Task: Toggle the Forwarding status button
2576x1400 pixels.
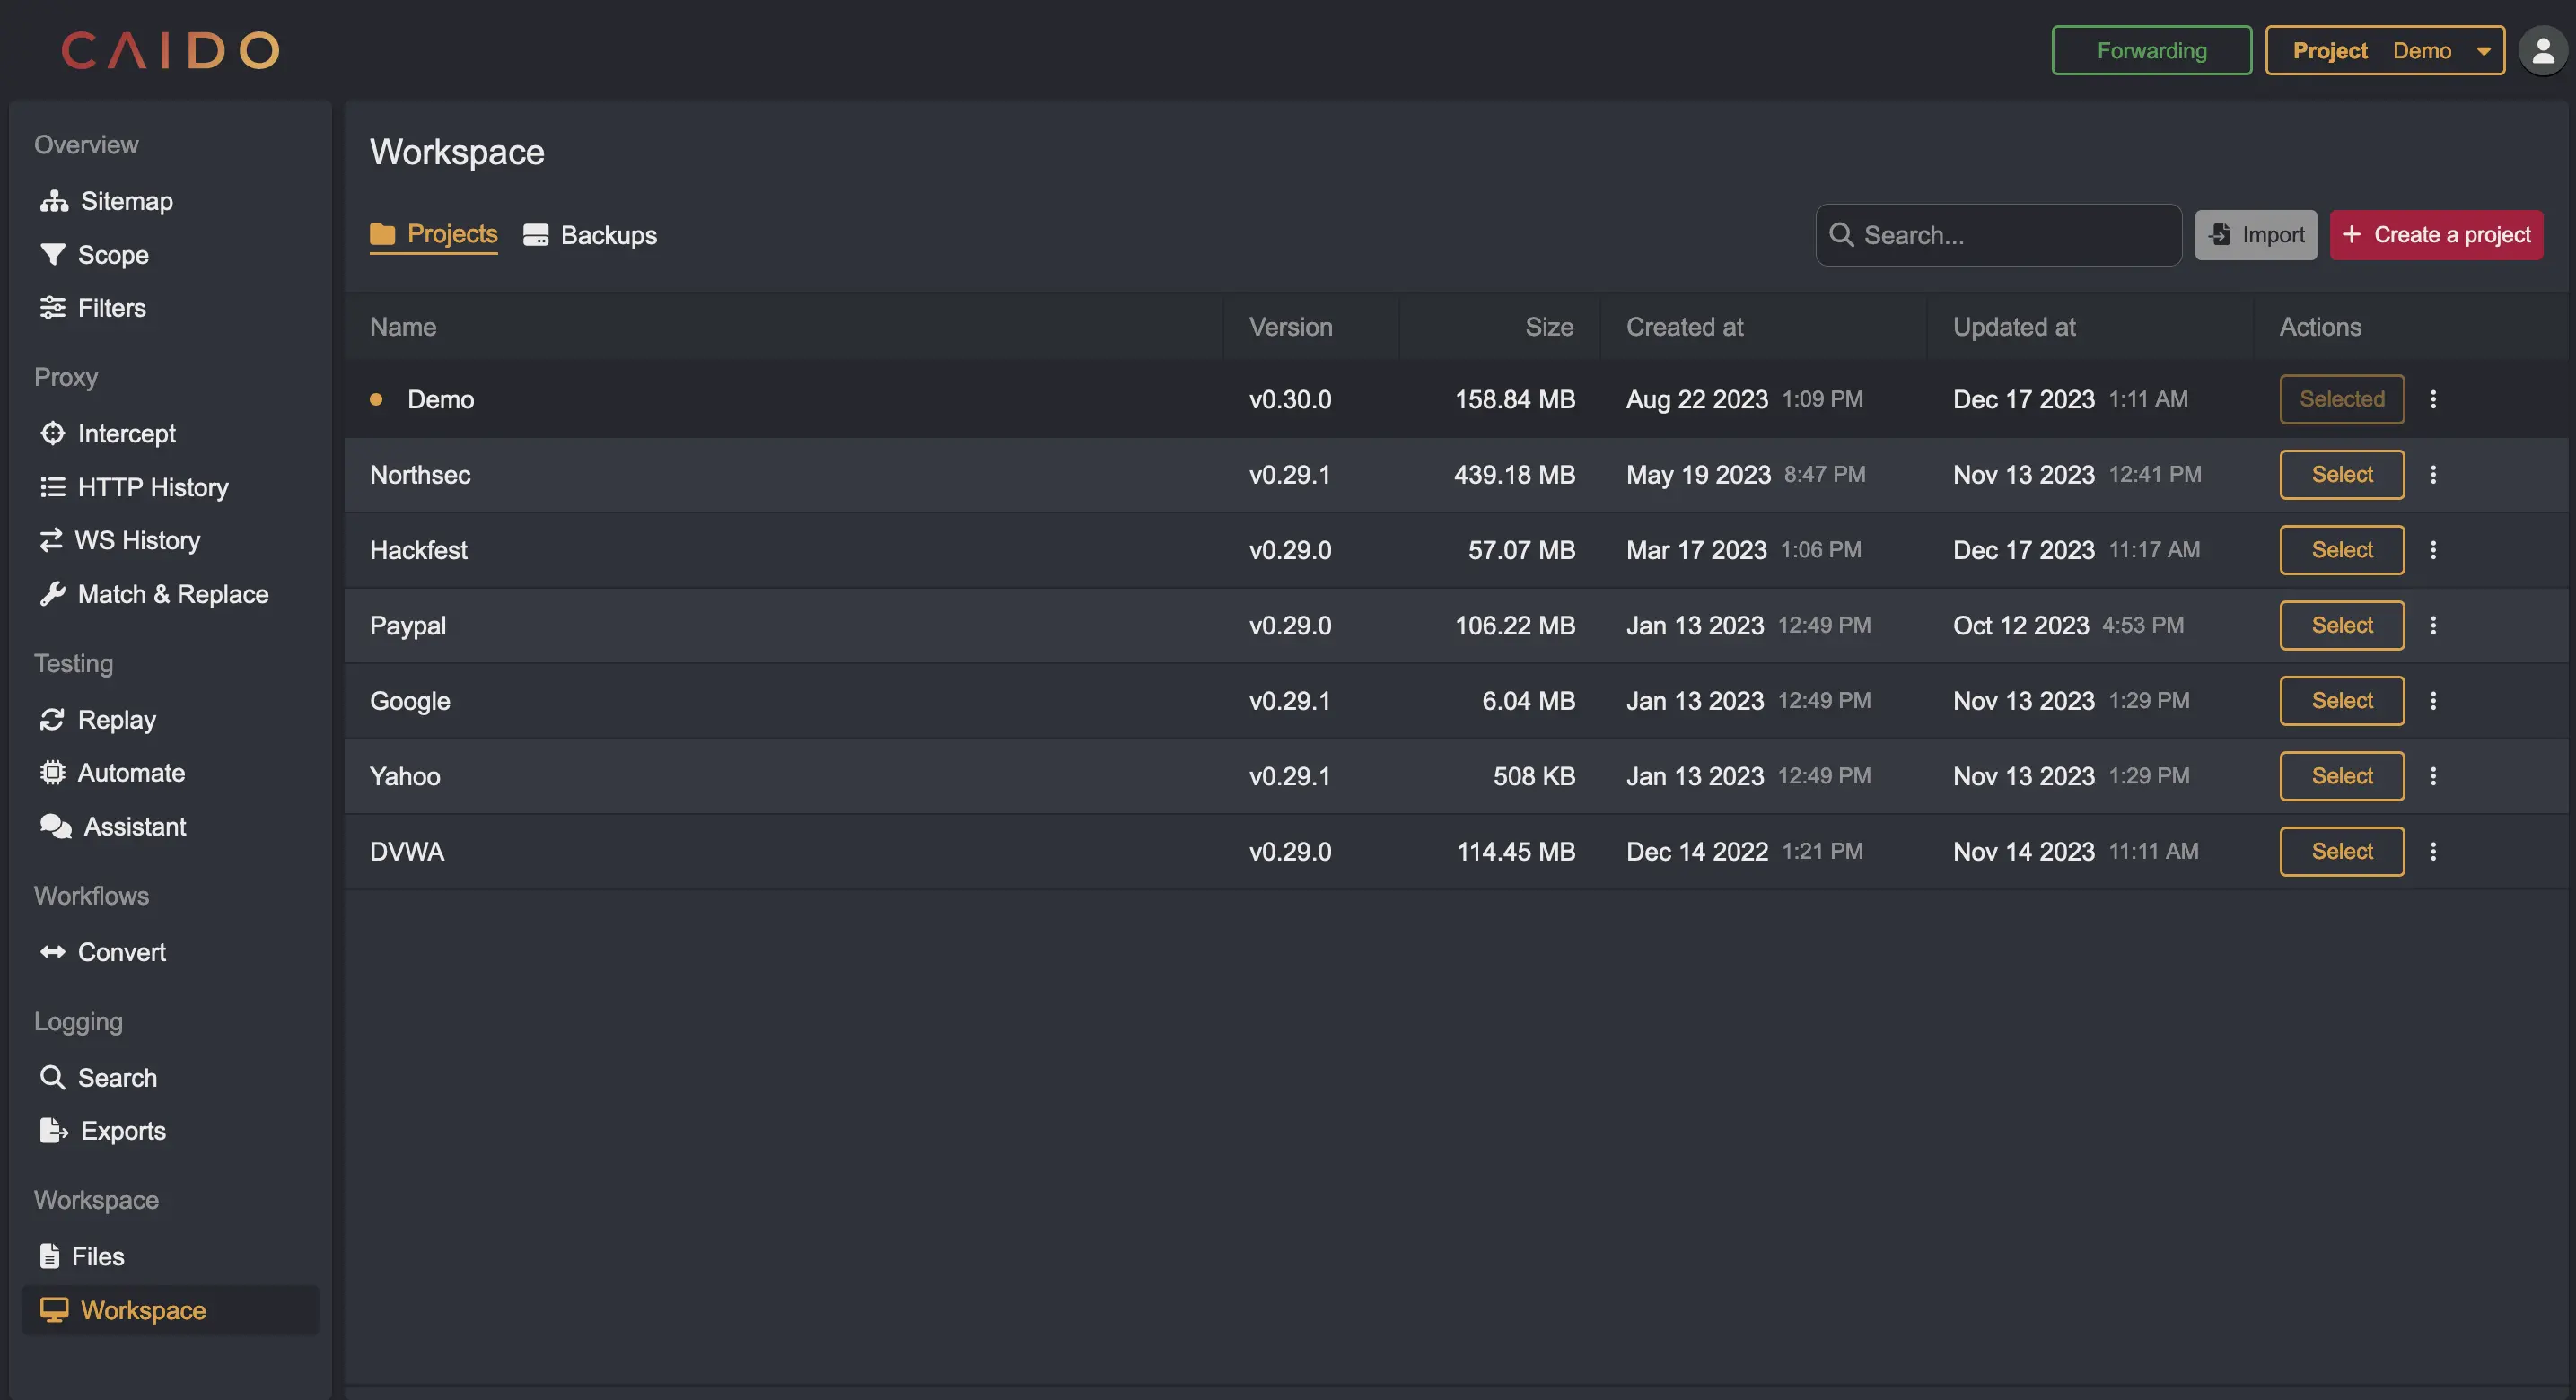Action: click(2151, 50)
